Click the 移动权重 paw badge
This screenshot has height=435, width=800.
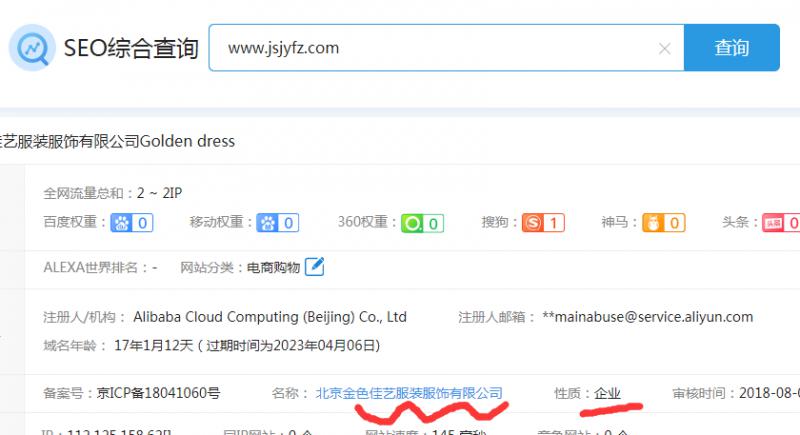click(278, 223)
